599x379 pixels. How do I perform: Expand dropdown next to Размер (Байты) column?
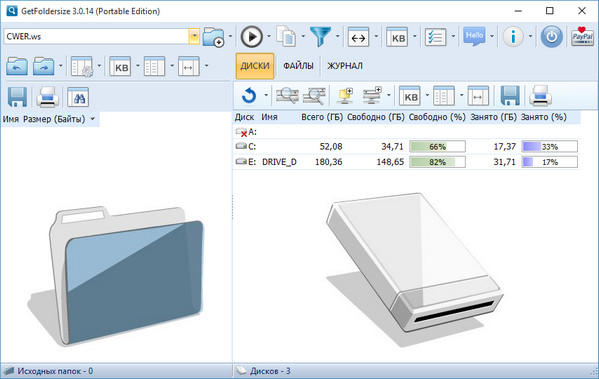(92, 119)
